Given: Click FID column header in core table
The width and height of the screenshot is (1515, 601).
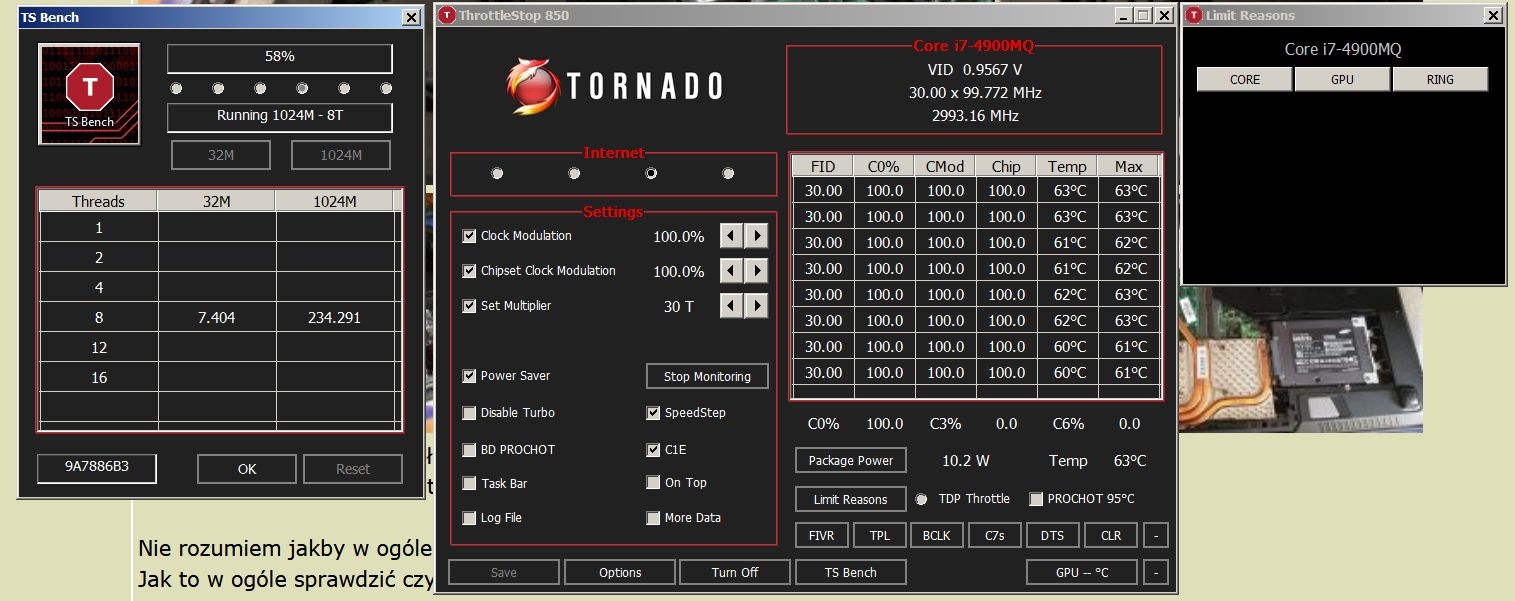Looking at the screenshot, I should coord(823,166).
